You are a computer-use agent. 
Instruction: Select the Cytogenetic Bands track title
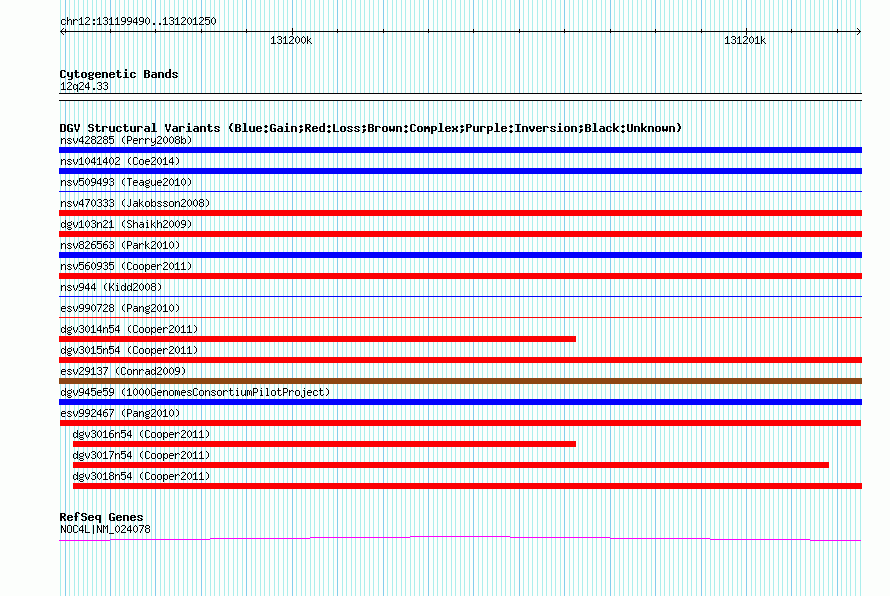119,74
